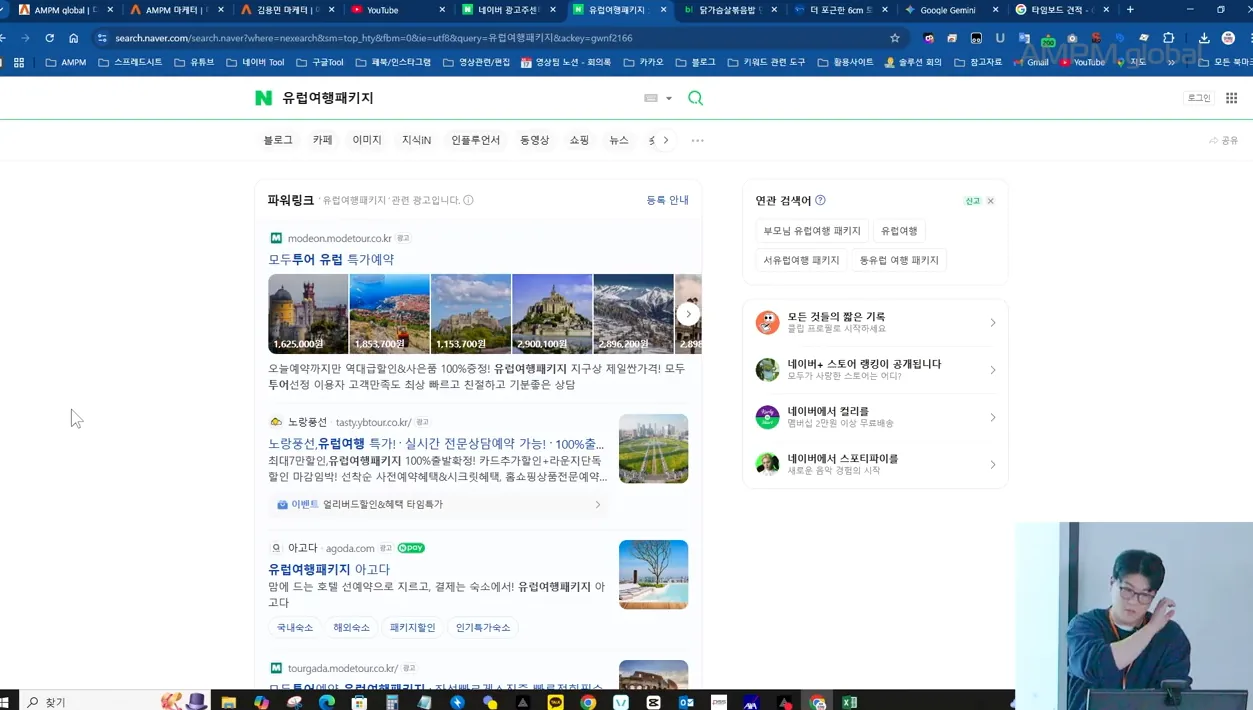The image size is (1253, 710).
Task: Click the 서유럽여행 패키지 related keyword
Action: tap(801, 260)
